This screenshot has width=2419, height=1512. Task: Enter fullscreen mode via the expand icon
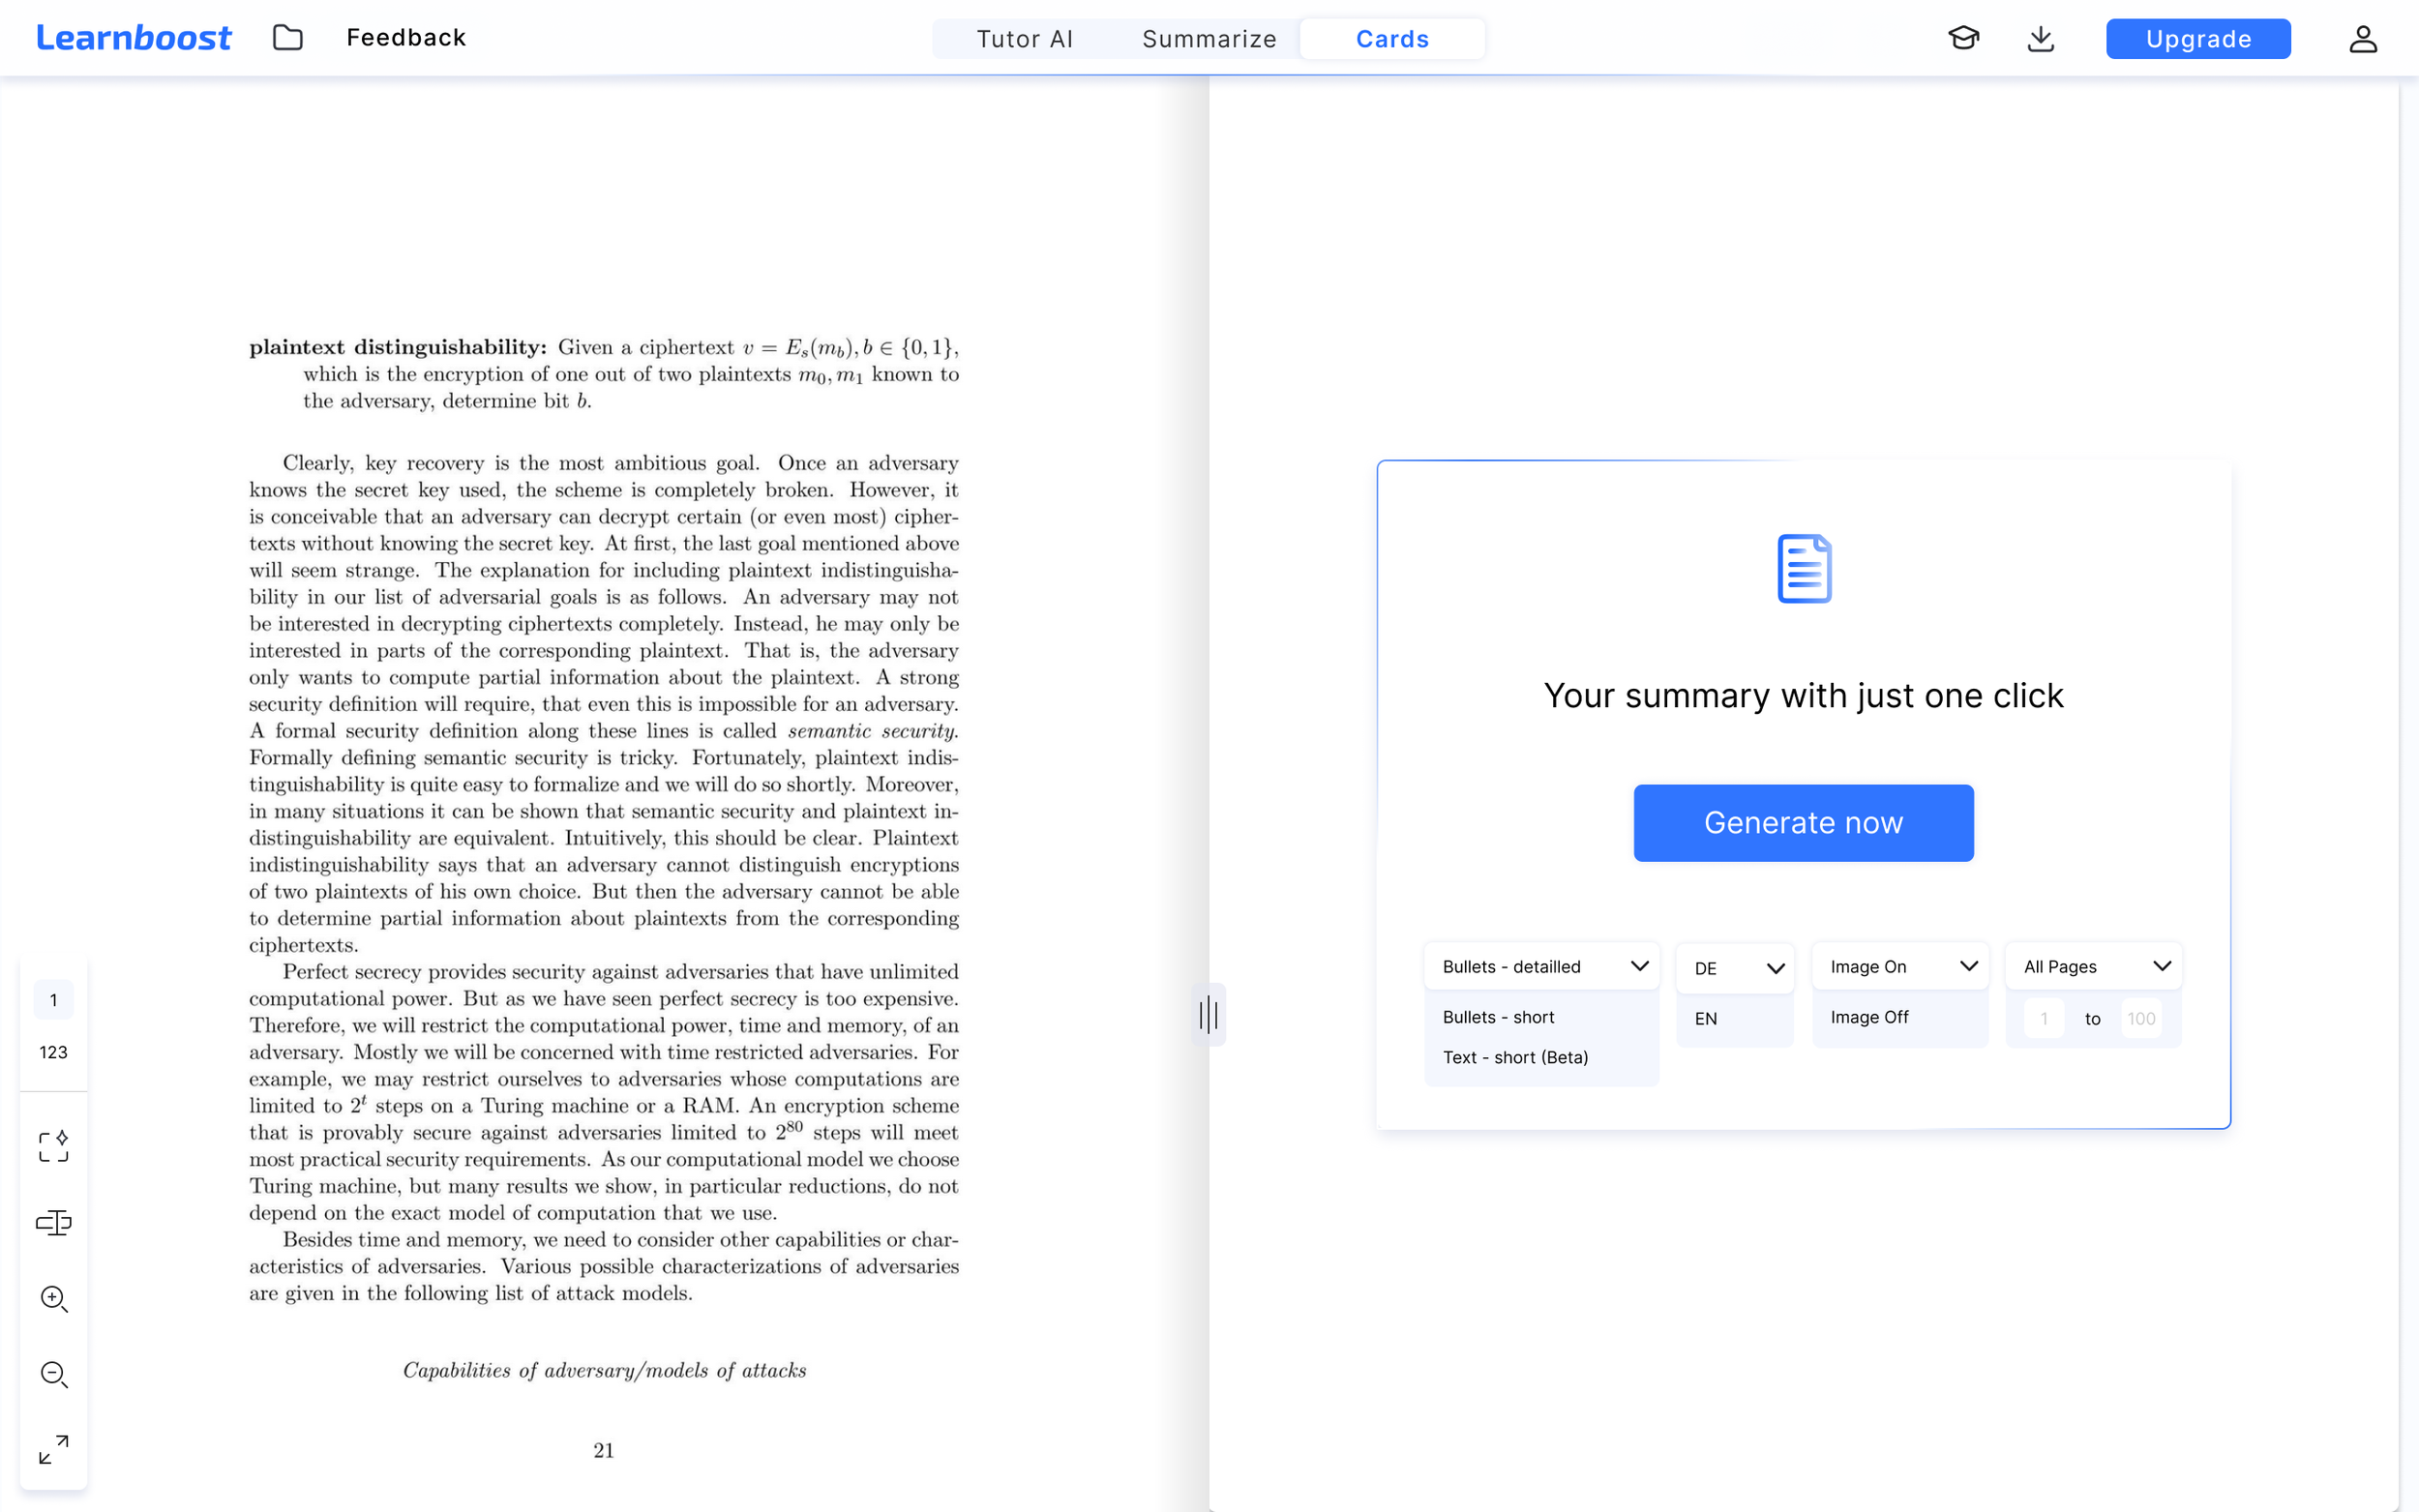click(53, 1450)
